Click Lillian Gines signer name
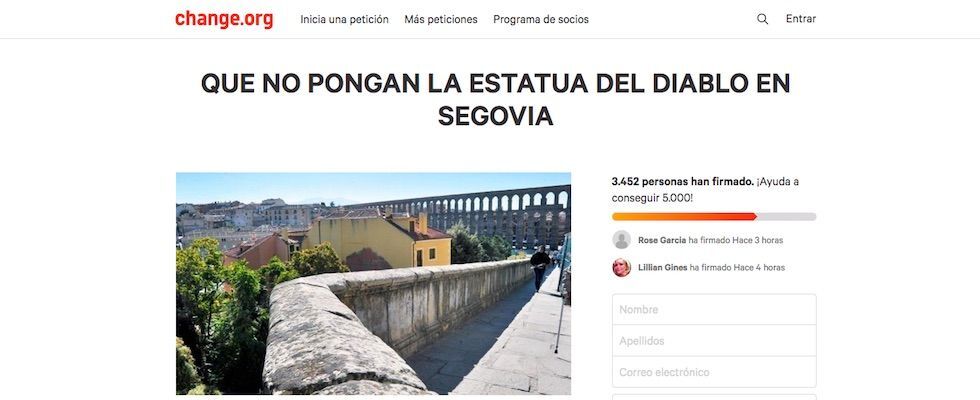 click(662, 268)
